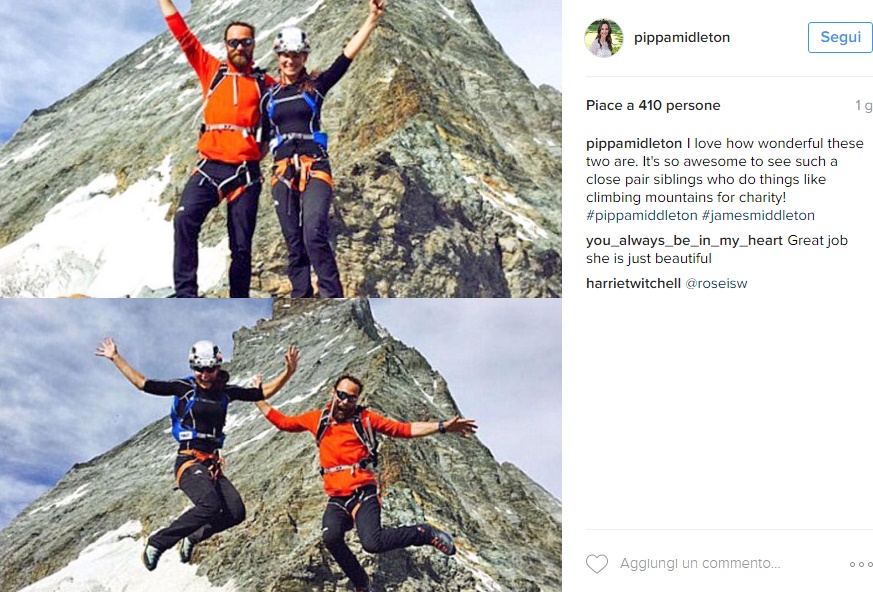The width and height of the screenshot is (873, 592).
Task: Open the @roseisw mention
Action: 716,283
